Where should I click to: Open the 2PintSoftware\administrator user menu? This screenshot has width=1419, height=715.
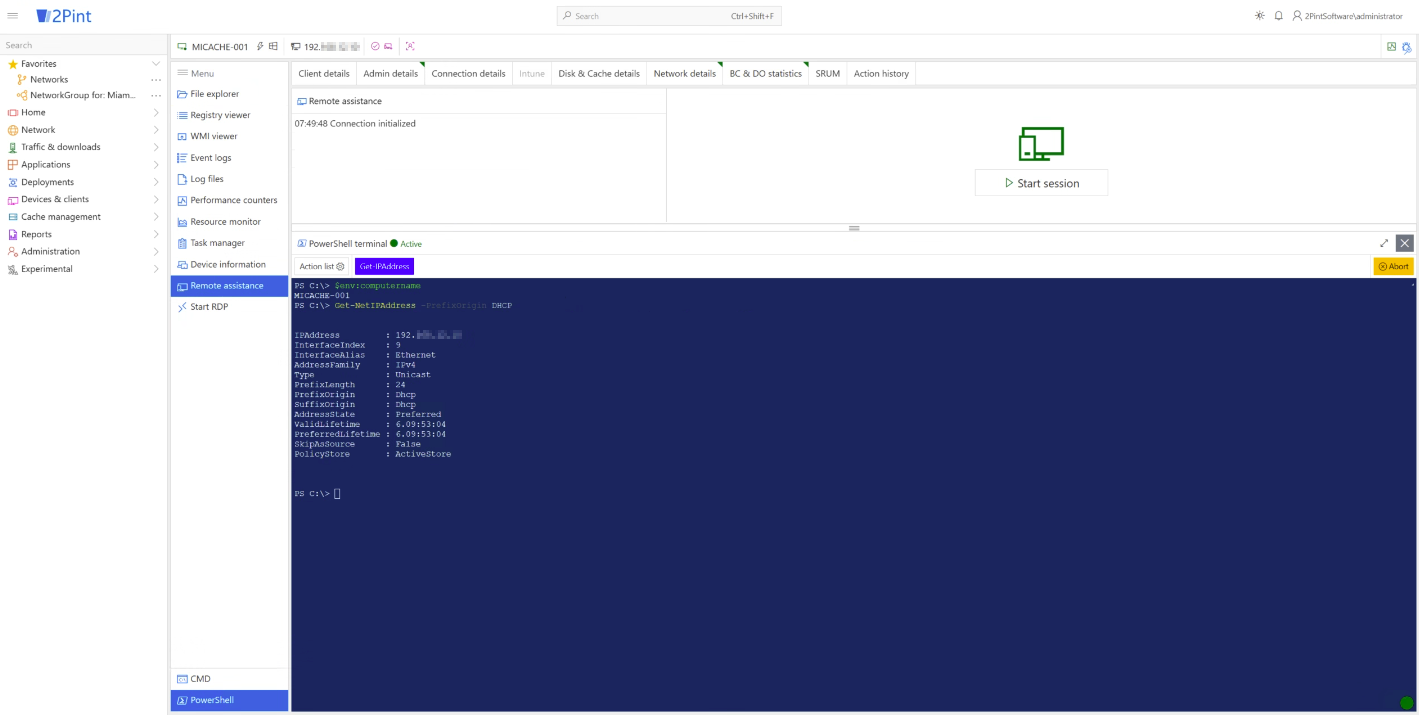tap(1347, 16)
